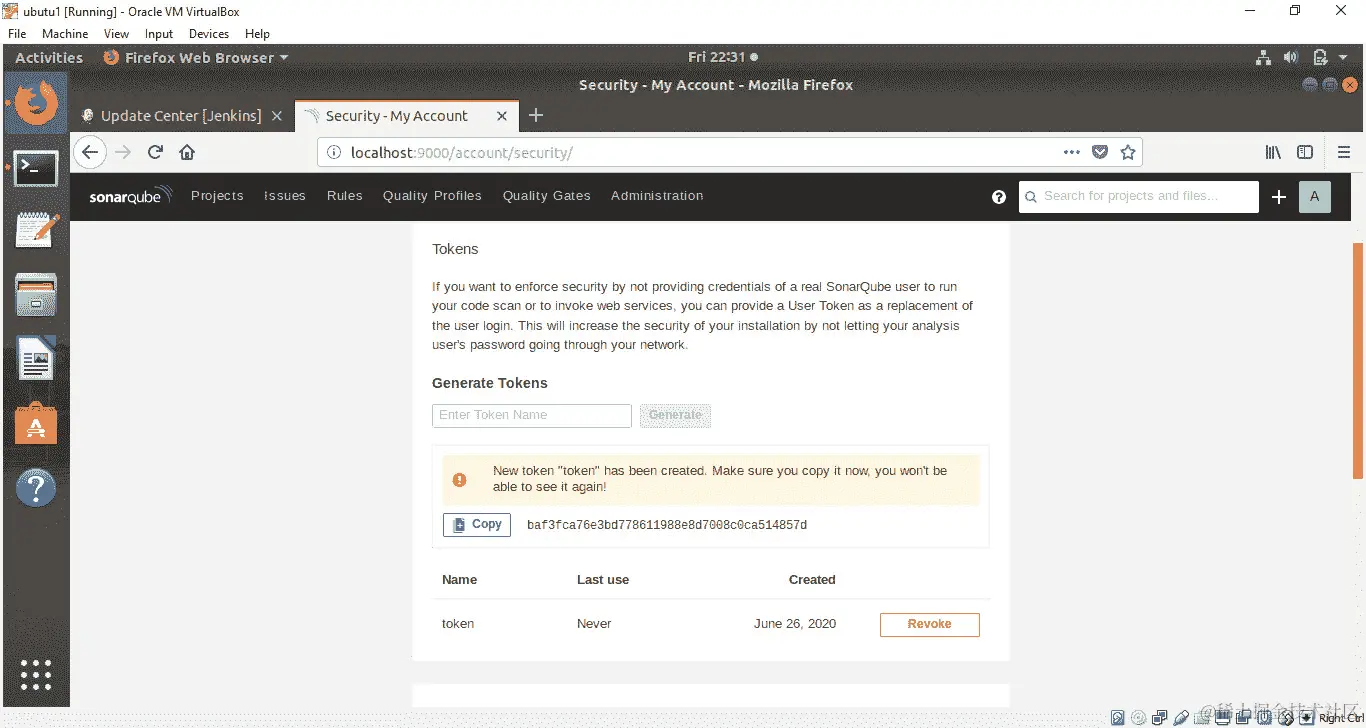
Task: Open the Firefox Library button
Action: click(x=1273, y=152)
